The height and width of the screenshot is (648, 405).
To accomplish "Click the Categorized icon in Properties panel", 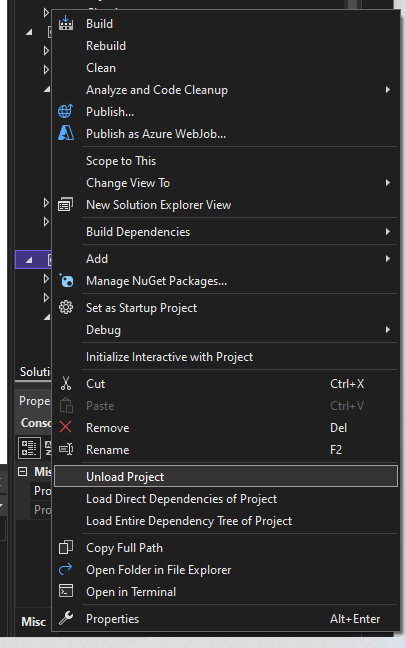I will pos(29,448).
